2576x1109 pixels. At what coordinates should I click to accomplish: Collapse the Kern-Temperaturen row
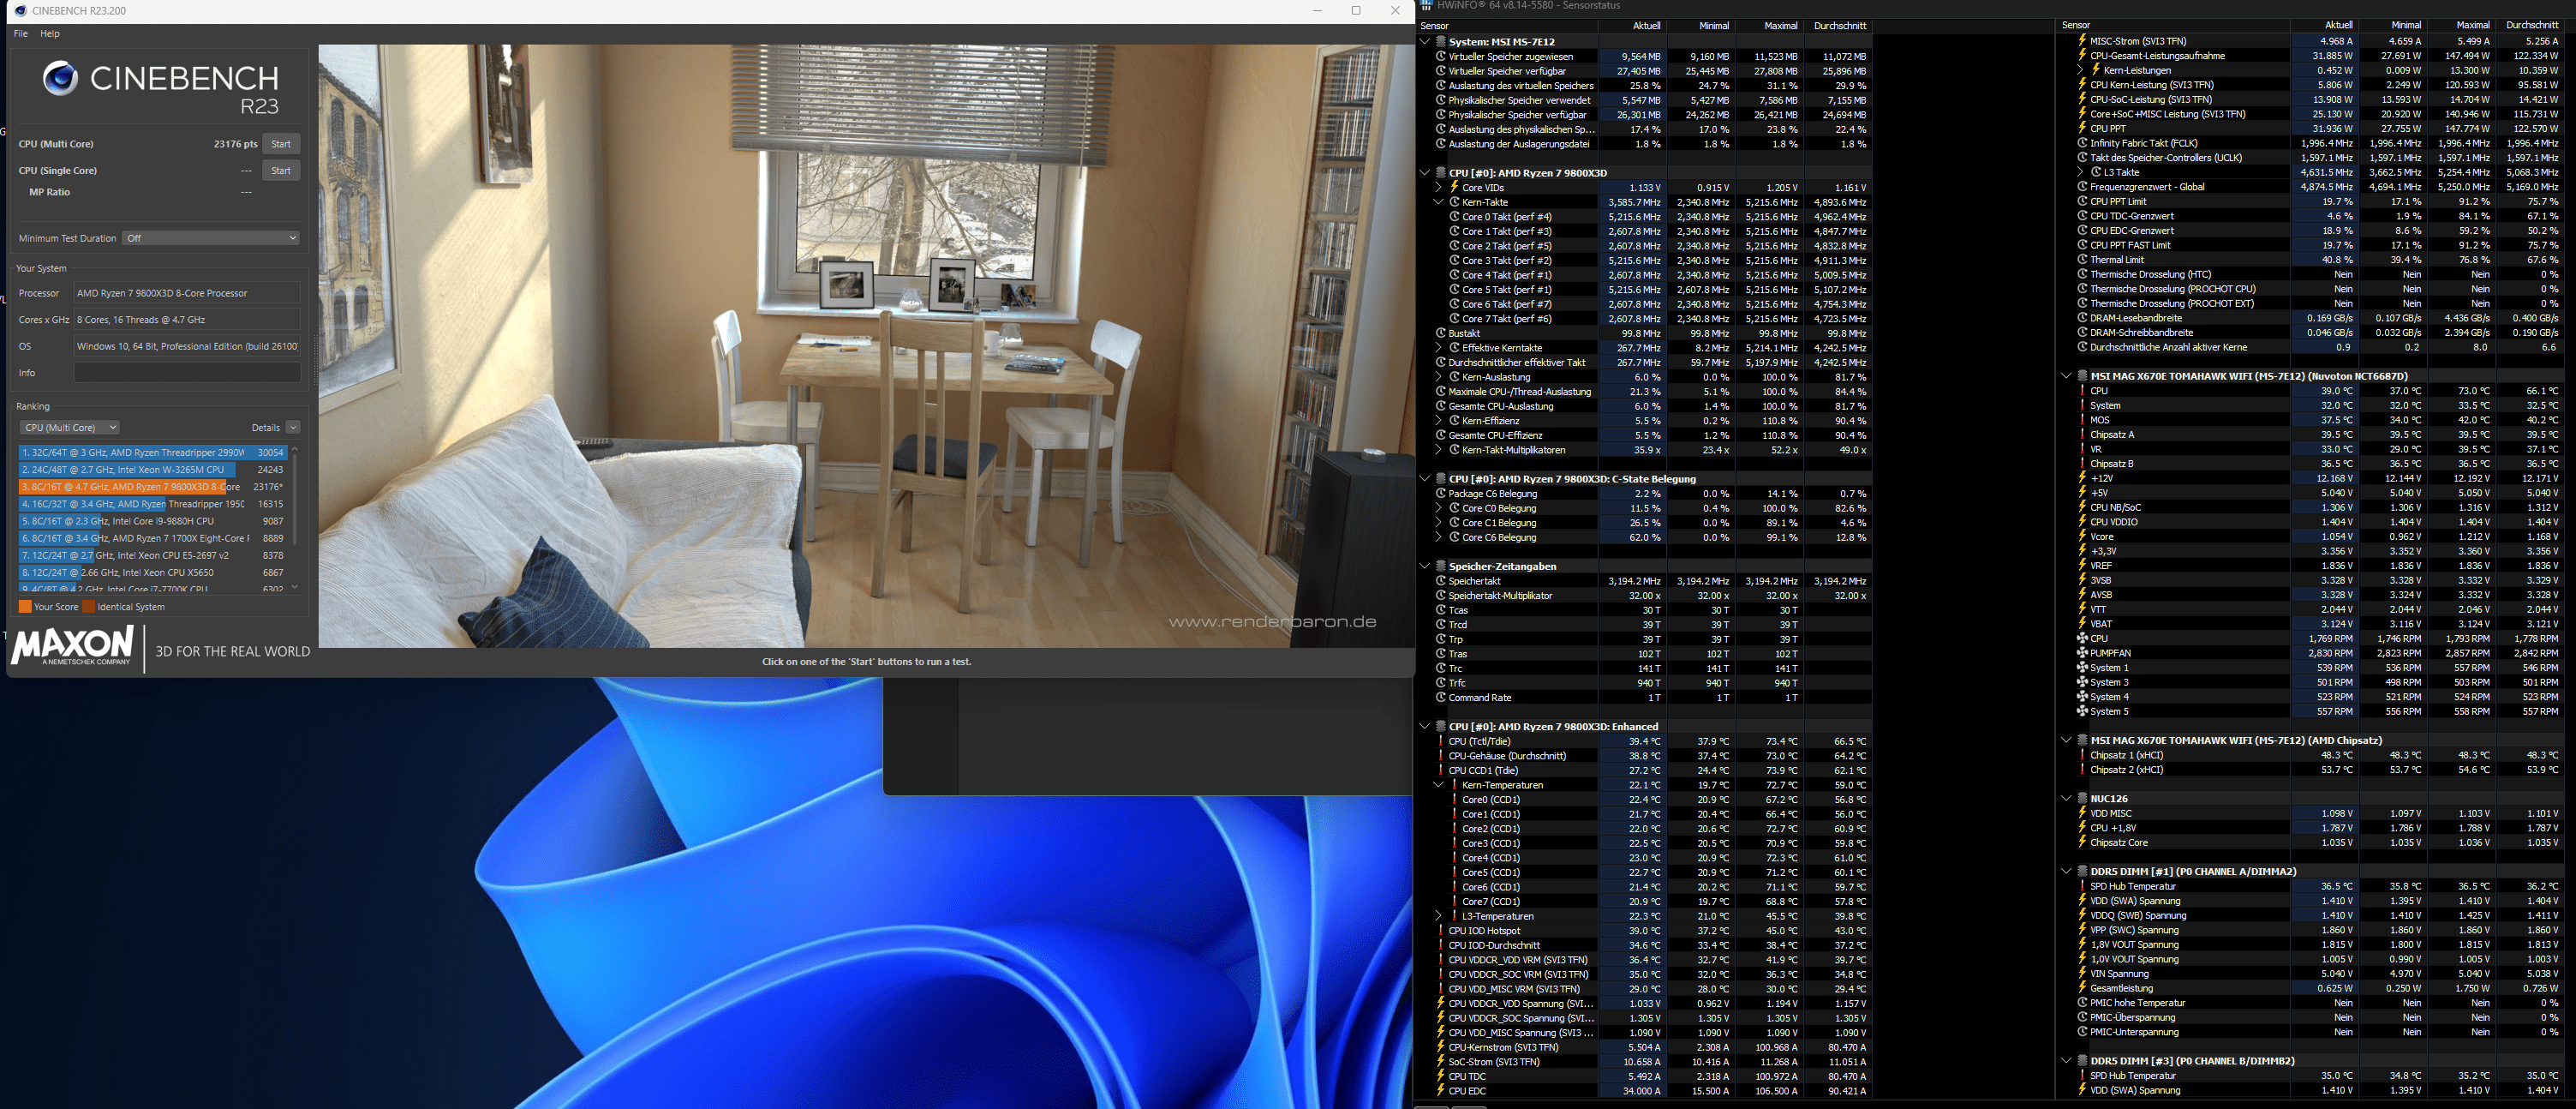(x=1438, y=785)
